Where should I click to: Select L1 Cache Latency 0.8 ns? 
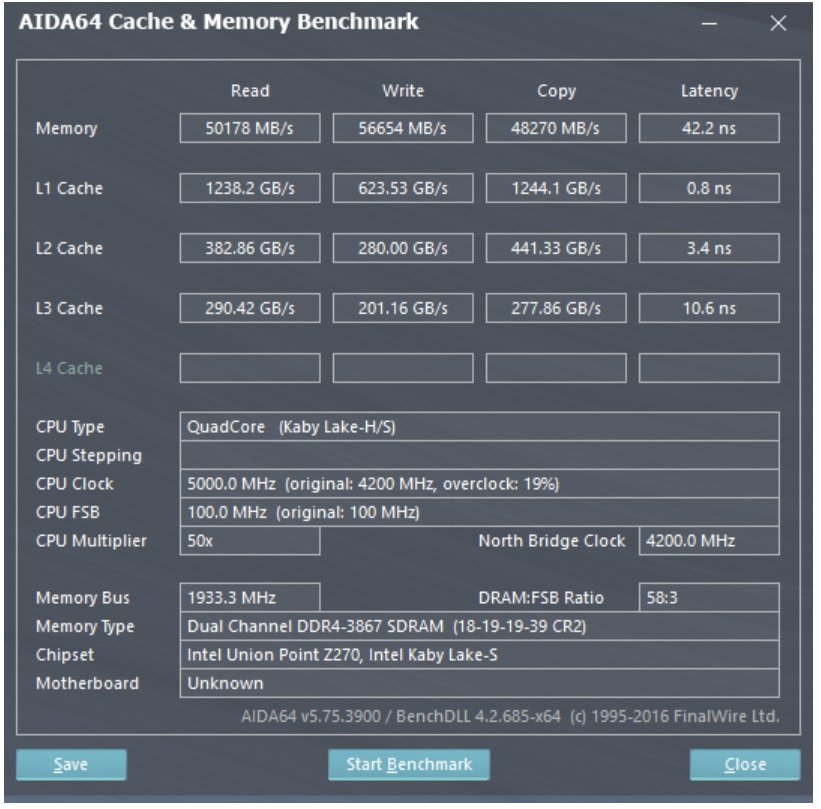coord(709,188)
